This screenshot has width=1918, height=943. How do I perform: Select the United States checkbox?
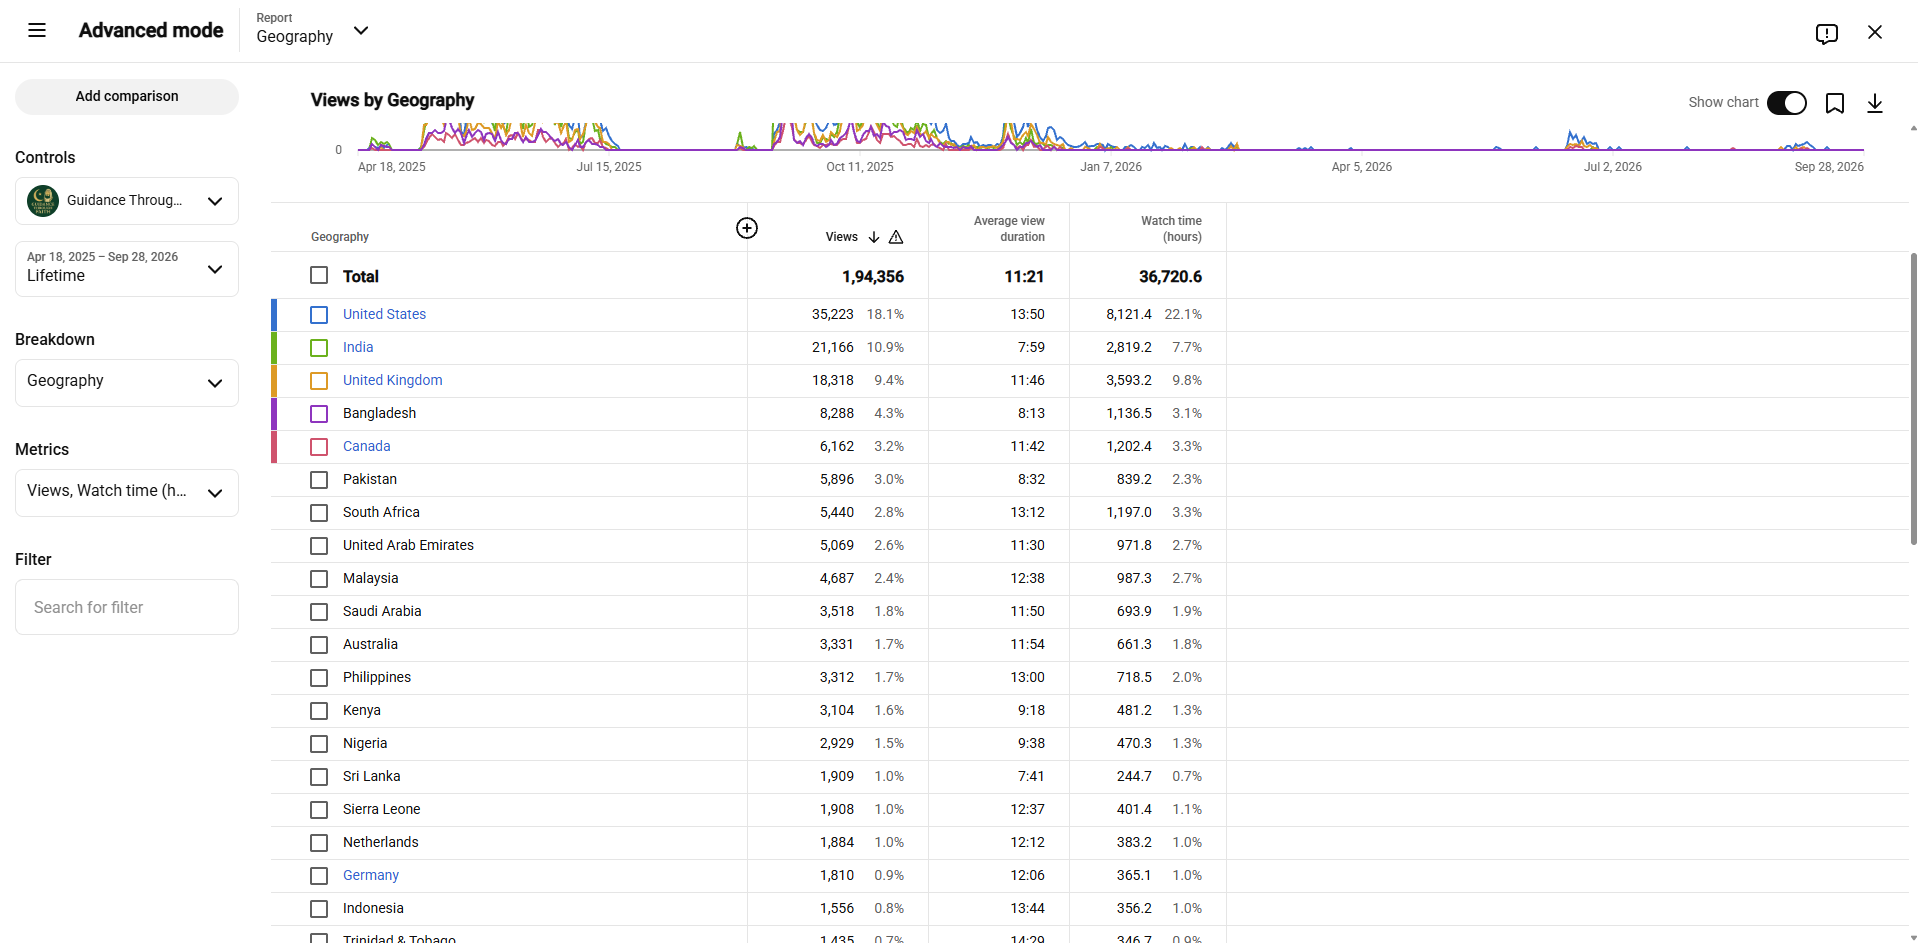coord(319,315)
